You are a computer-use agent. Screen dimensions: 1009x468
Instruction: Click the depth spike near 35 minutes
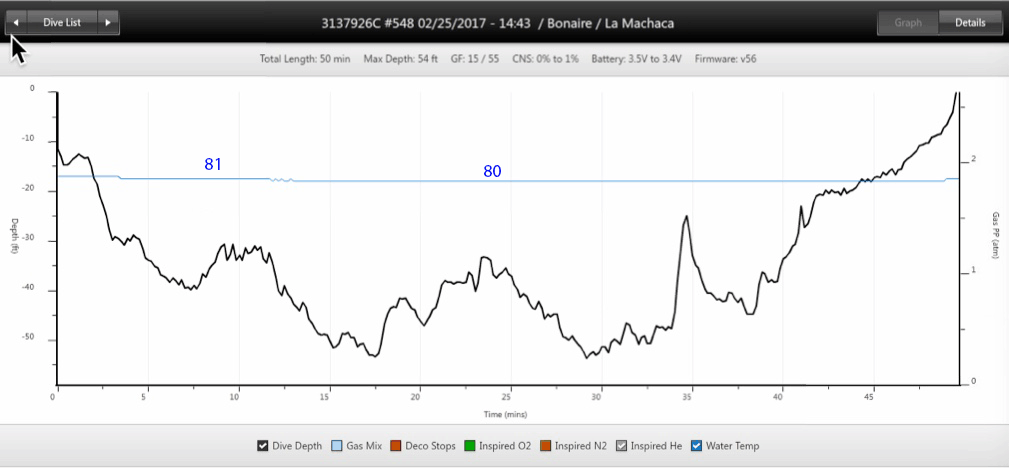tap(686, 218)
